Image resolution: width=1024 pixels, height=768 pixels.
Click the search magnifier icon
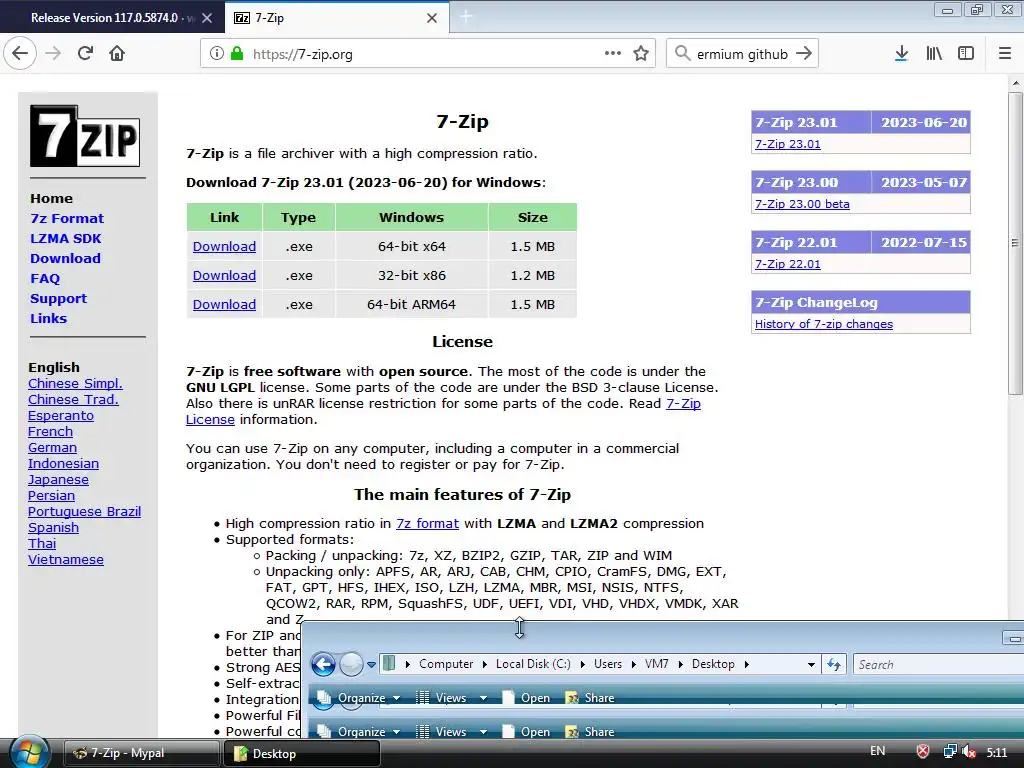pos(682,54)
